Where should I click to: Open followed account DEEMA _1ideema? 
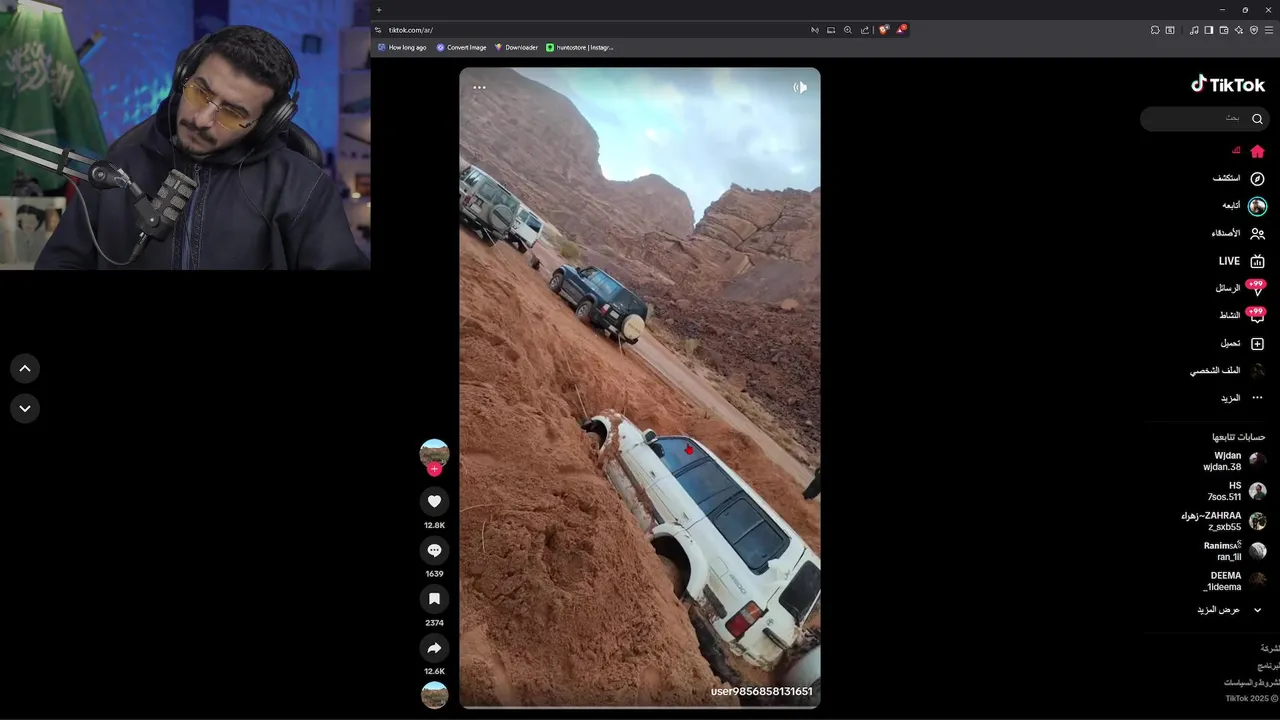1235,581
